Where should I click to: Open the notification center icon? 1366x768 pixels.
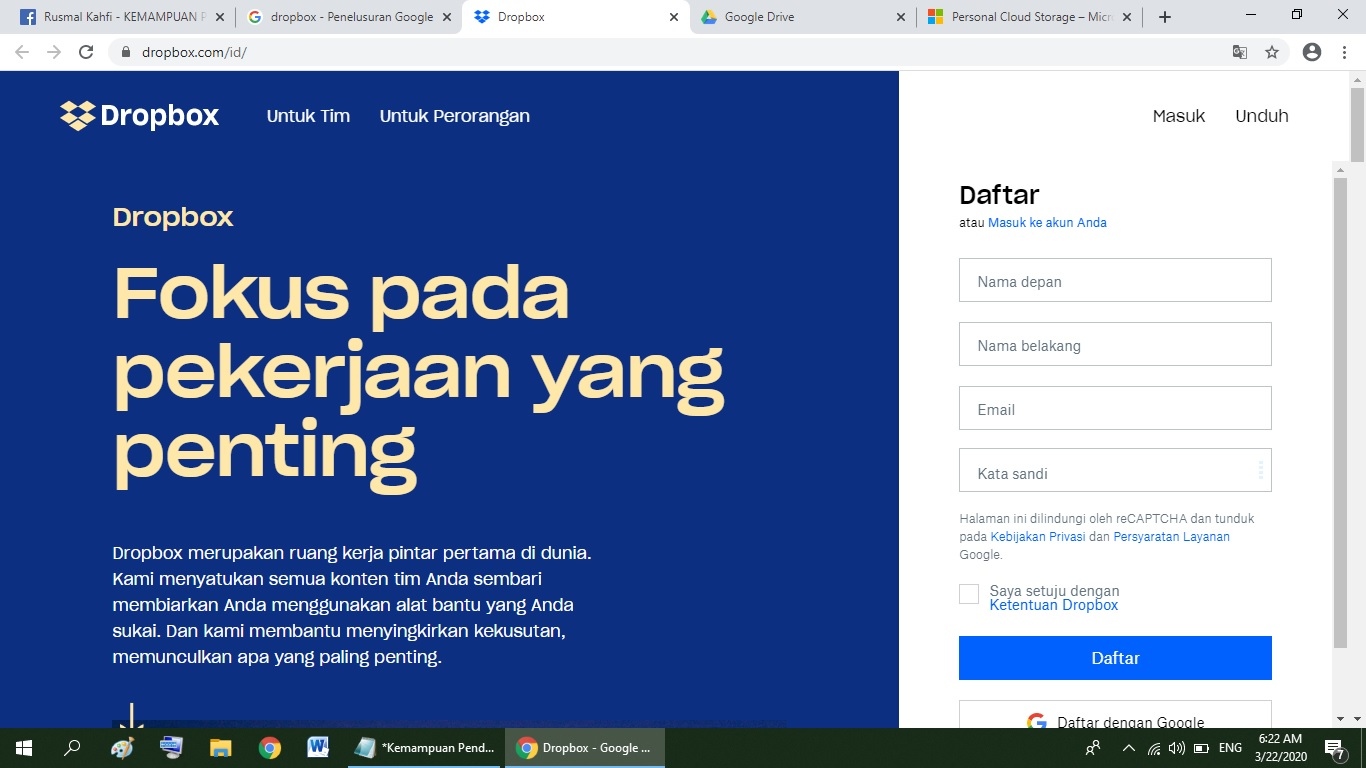[1335, 748]
